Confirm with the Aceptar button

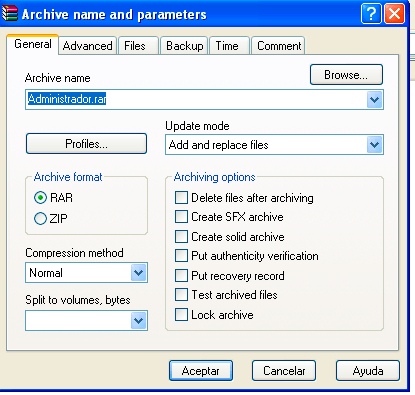pos(201,371)
